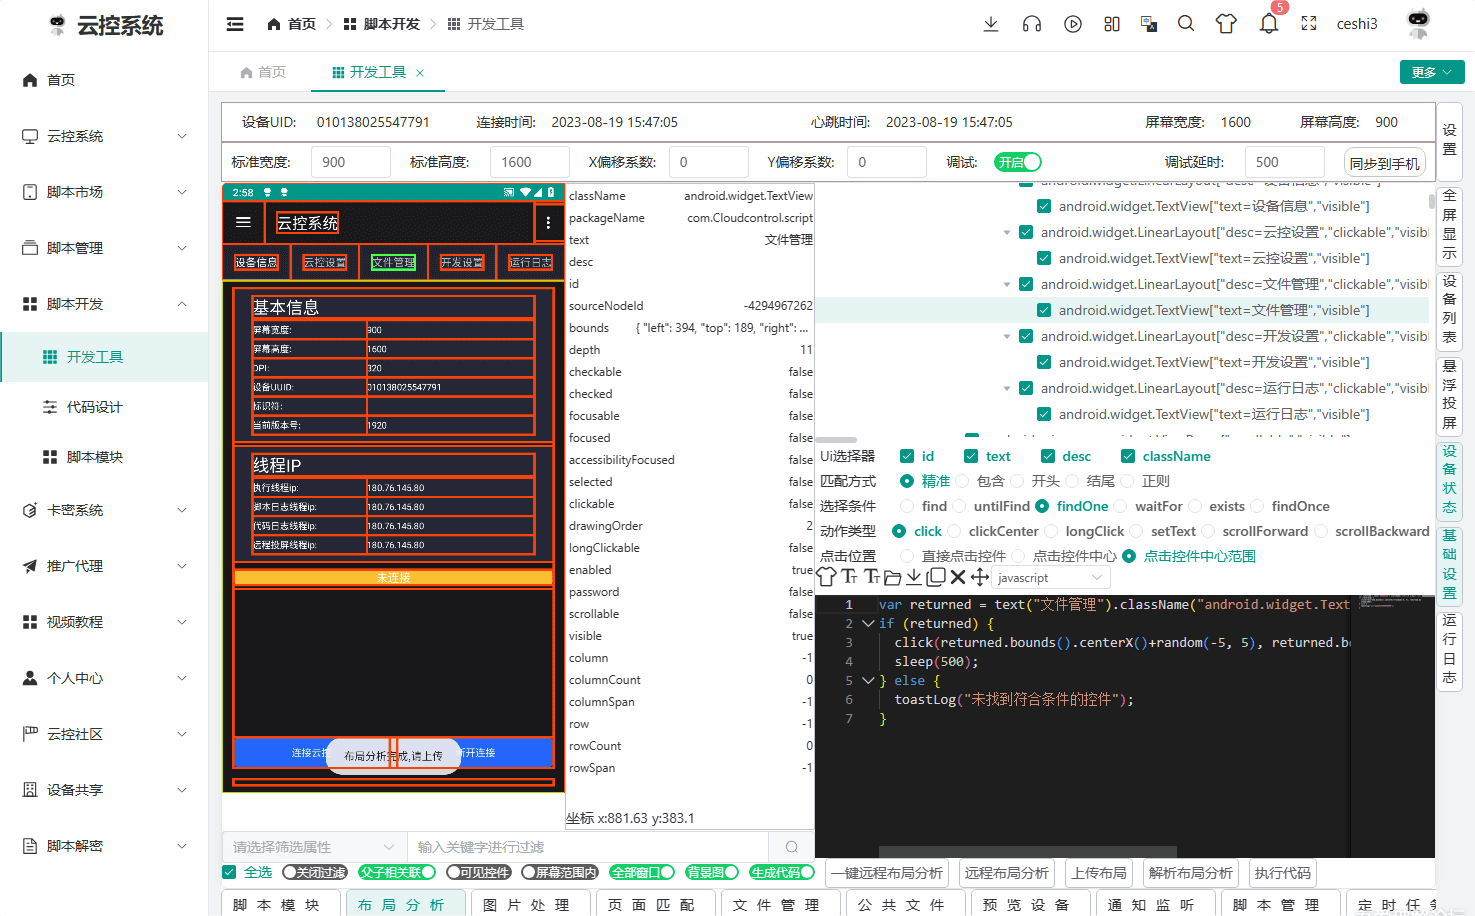
Task: Expand 卡密系统 sidebar menu
Action: tap(104, 510)
